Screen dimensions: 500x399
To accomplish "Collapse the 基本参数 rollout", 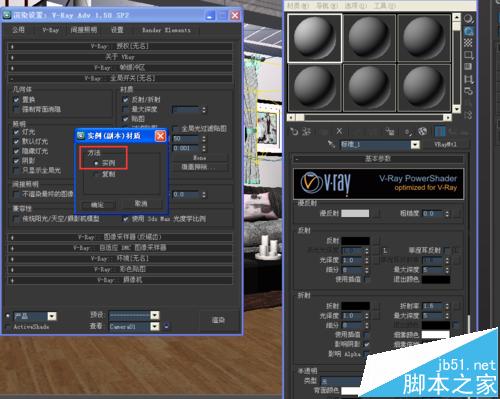I will pyautogui.click(x=378, y=159).
